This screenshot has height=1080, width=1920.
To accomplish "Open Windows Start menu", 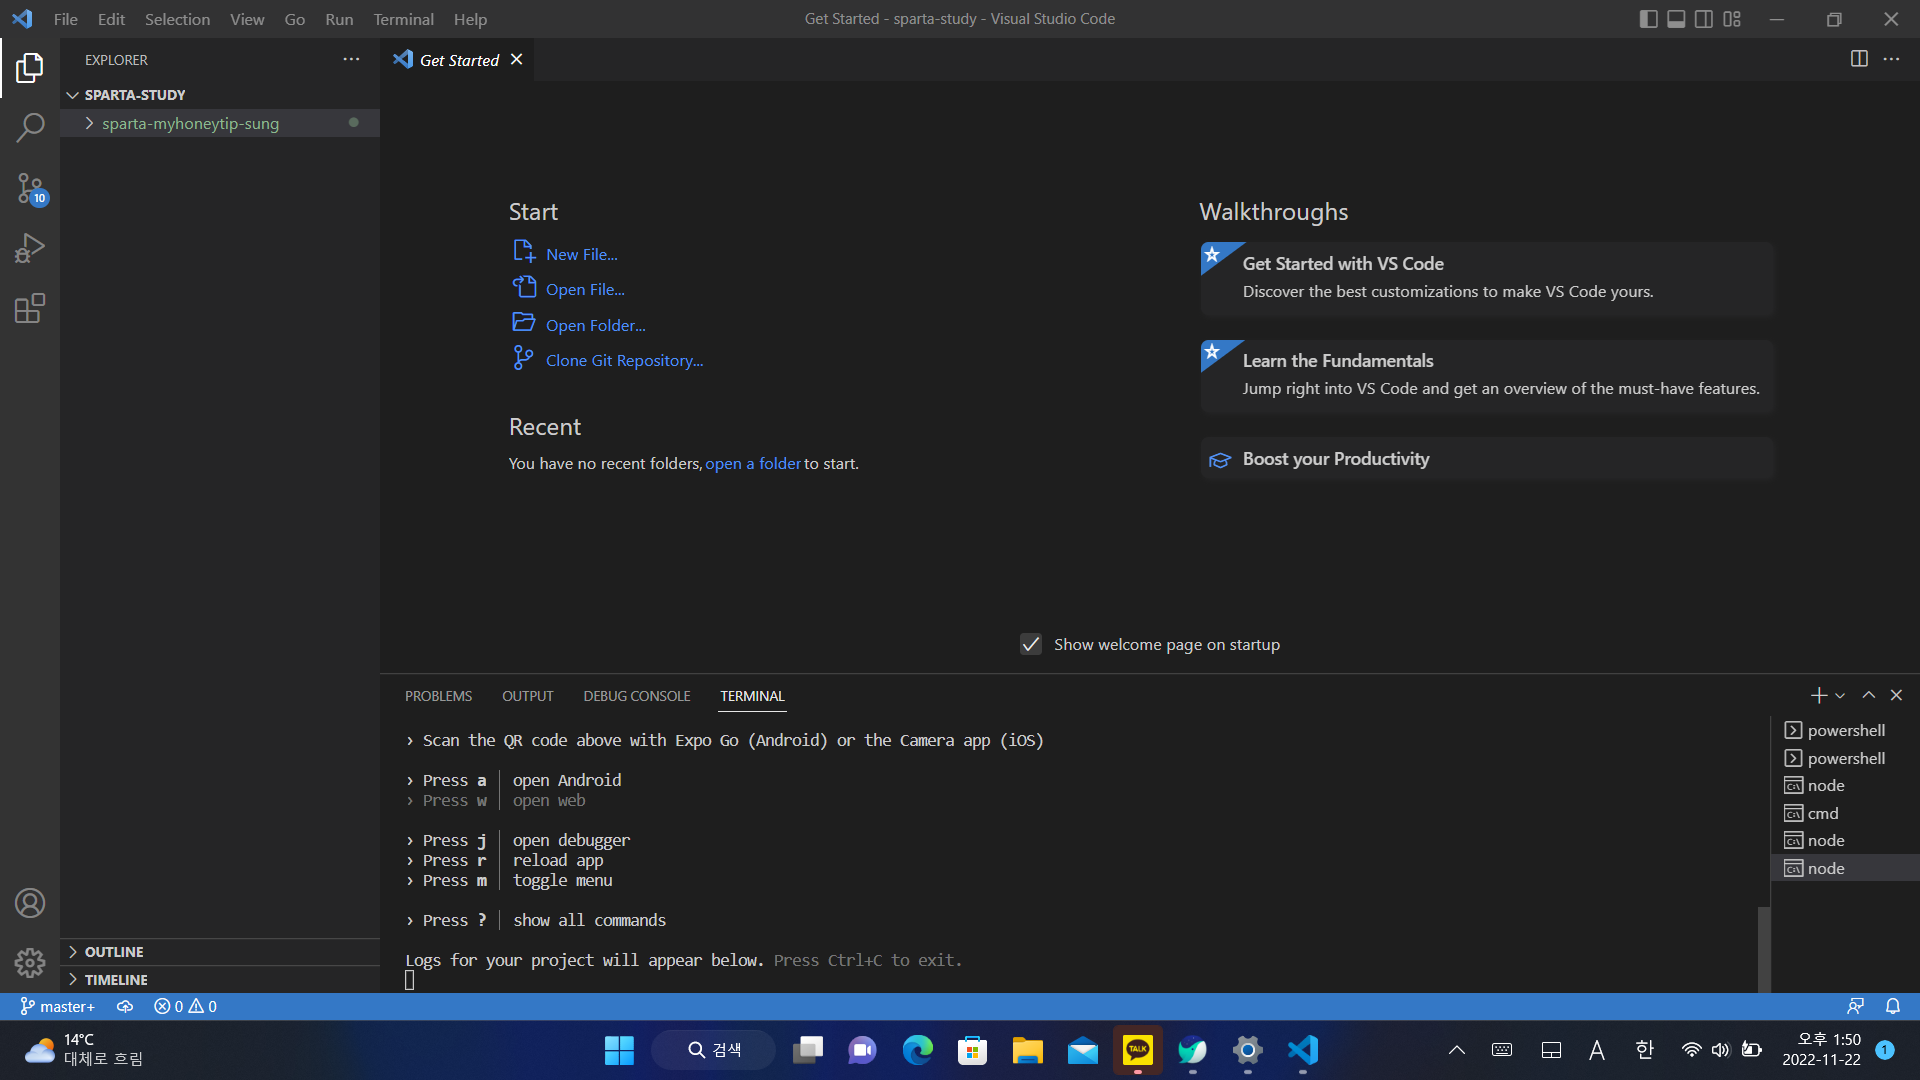I will coord(619,1050).
